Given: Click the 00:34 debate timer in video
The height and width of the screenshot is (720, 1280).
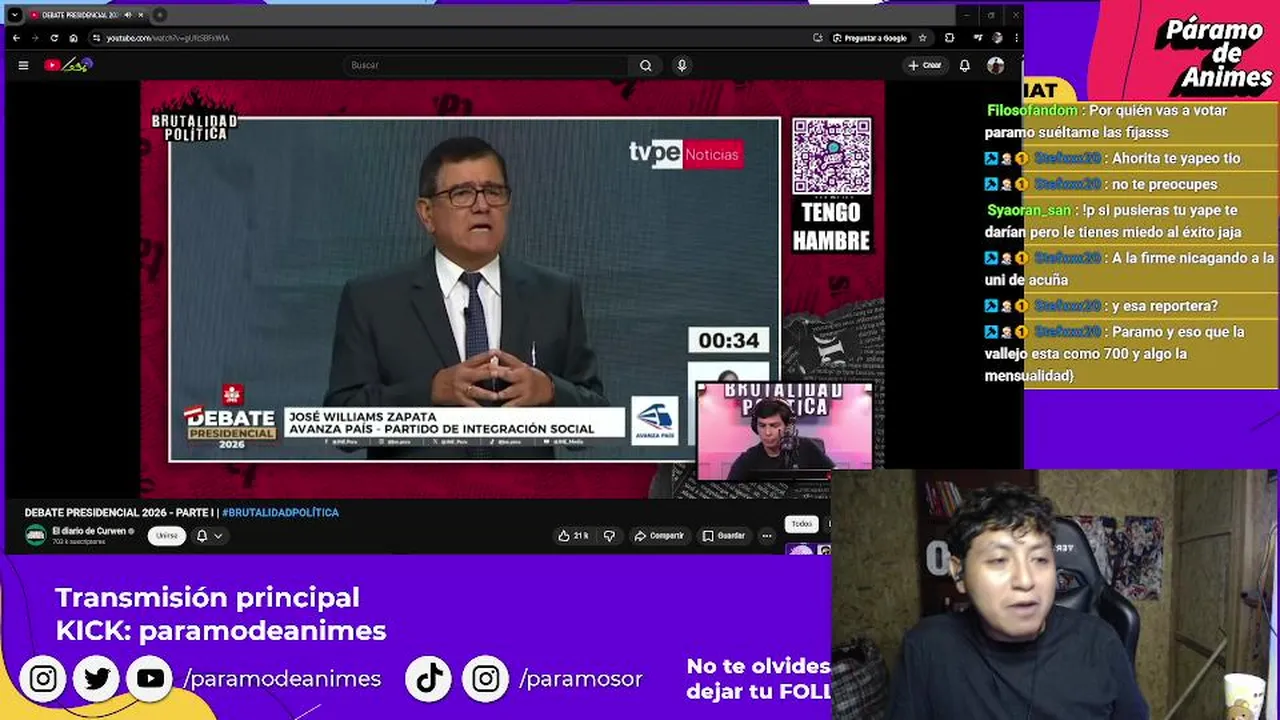Looking at the screenshot, I should (x=728, y=340).
